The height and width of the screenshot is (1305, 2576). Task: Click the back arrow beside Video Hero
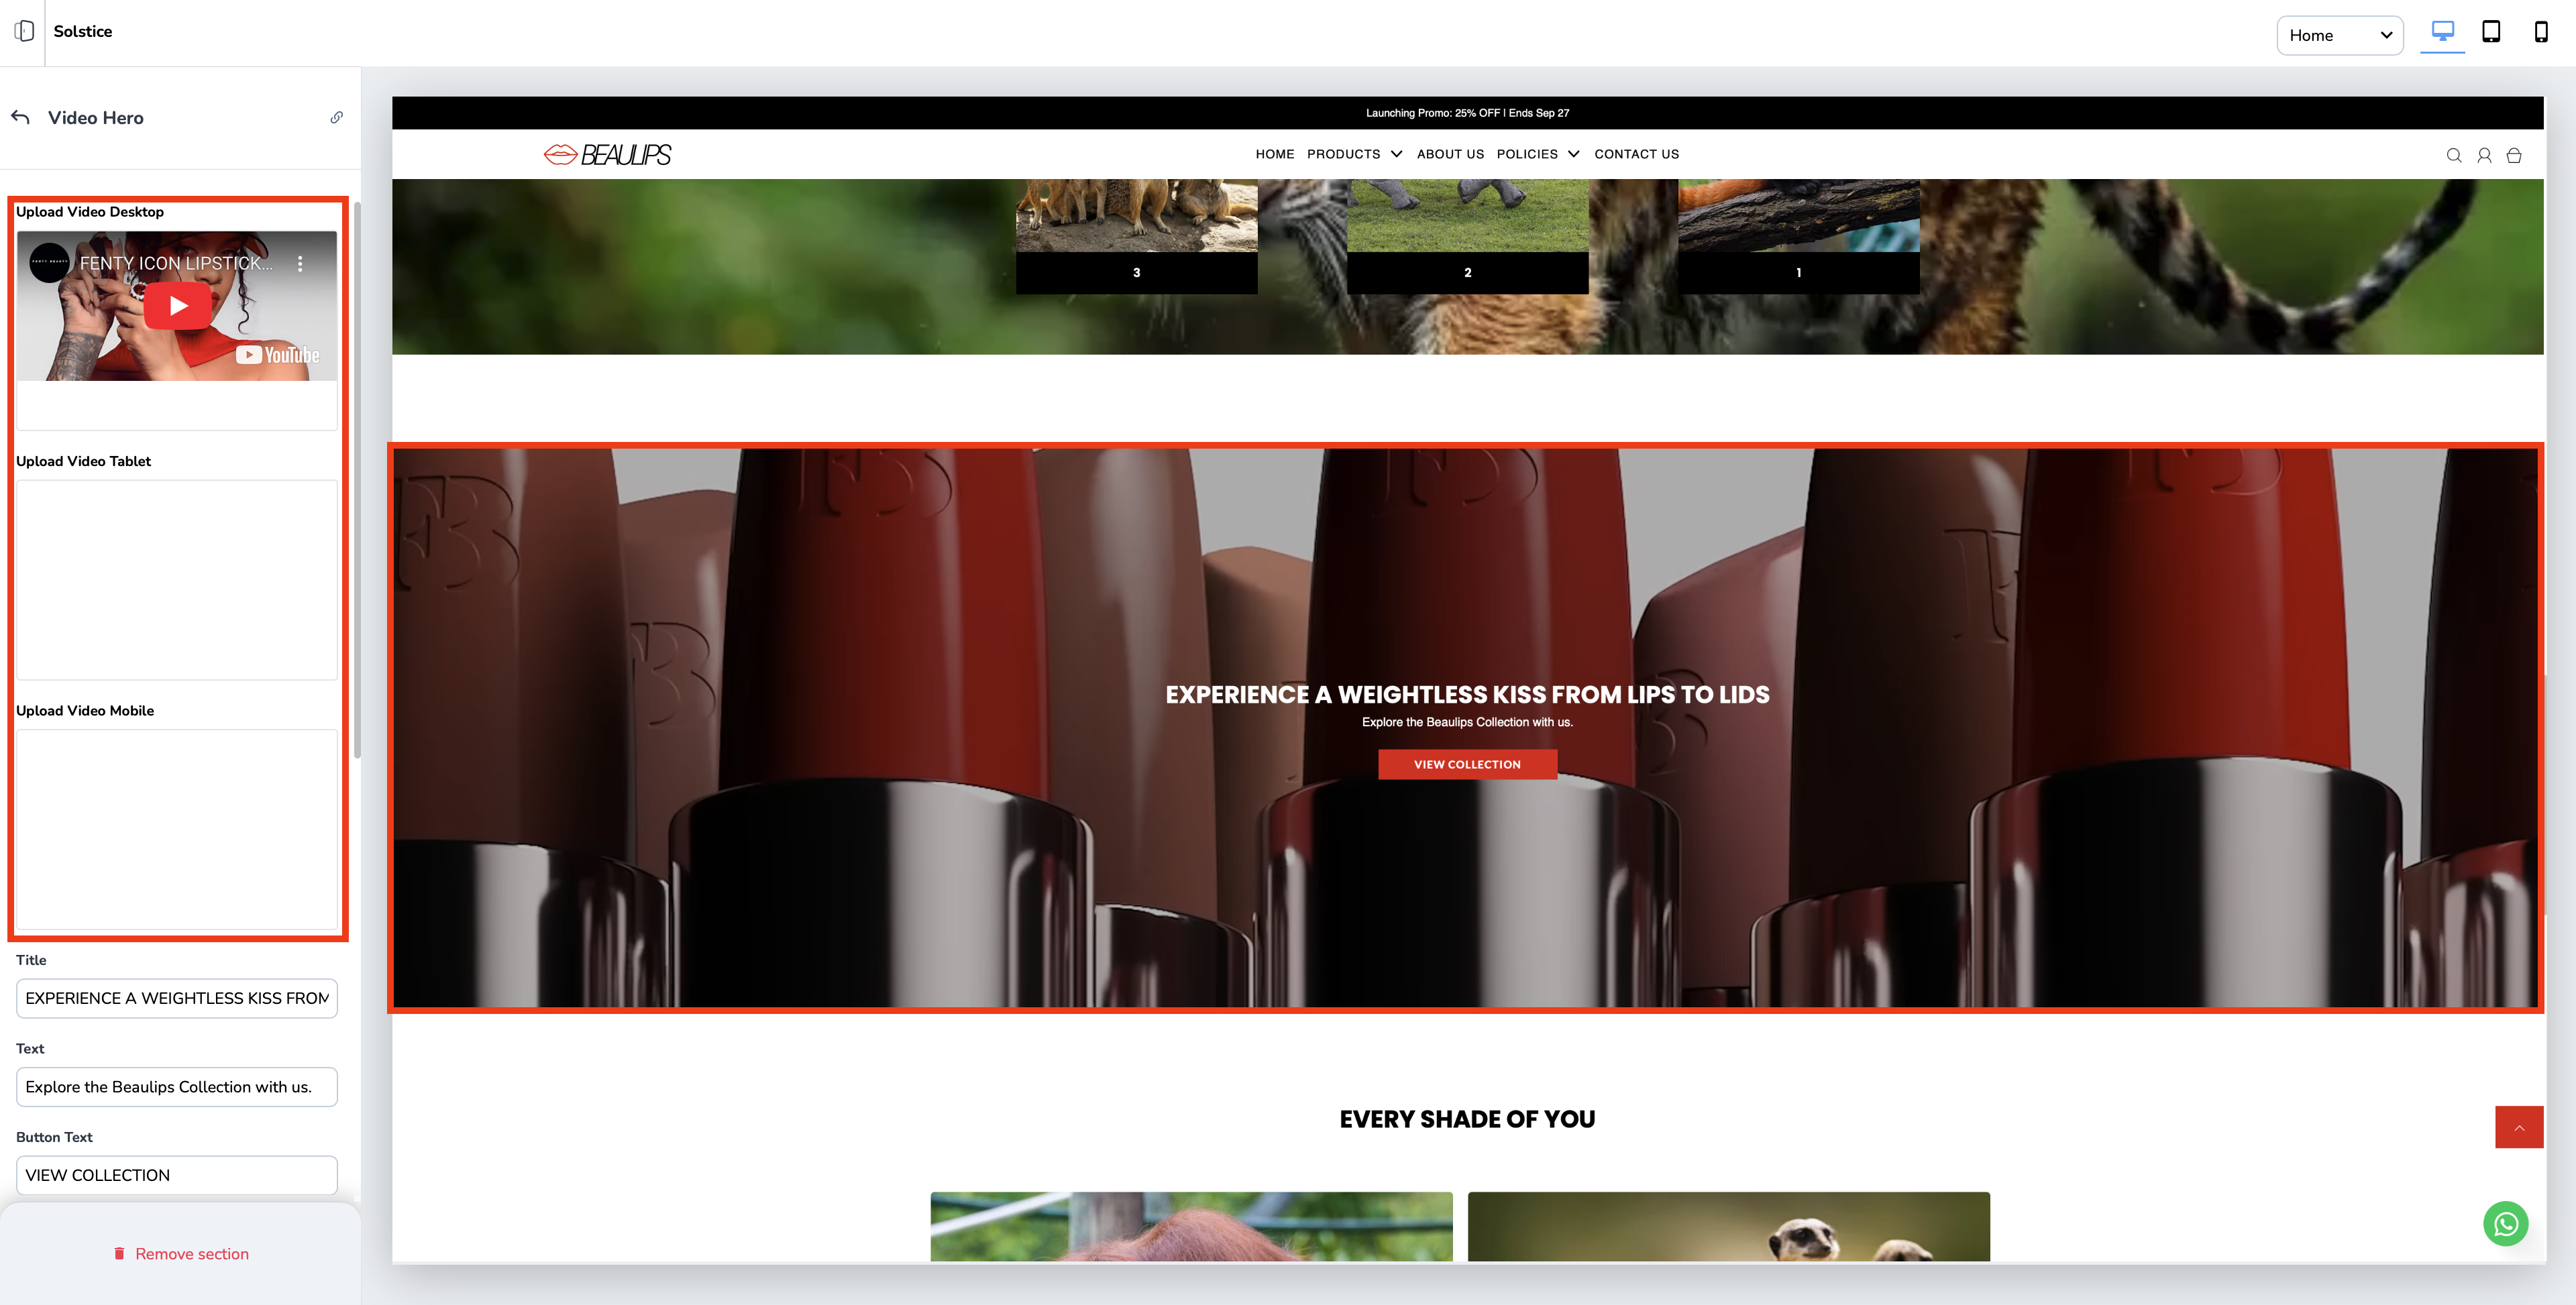coord(20,118)
